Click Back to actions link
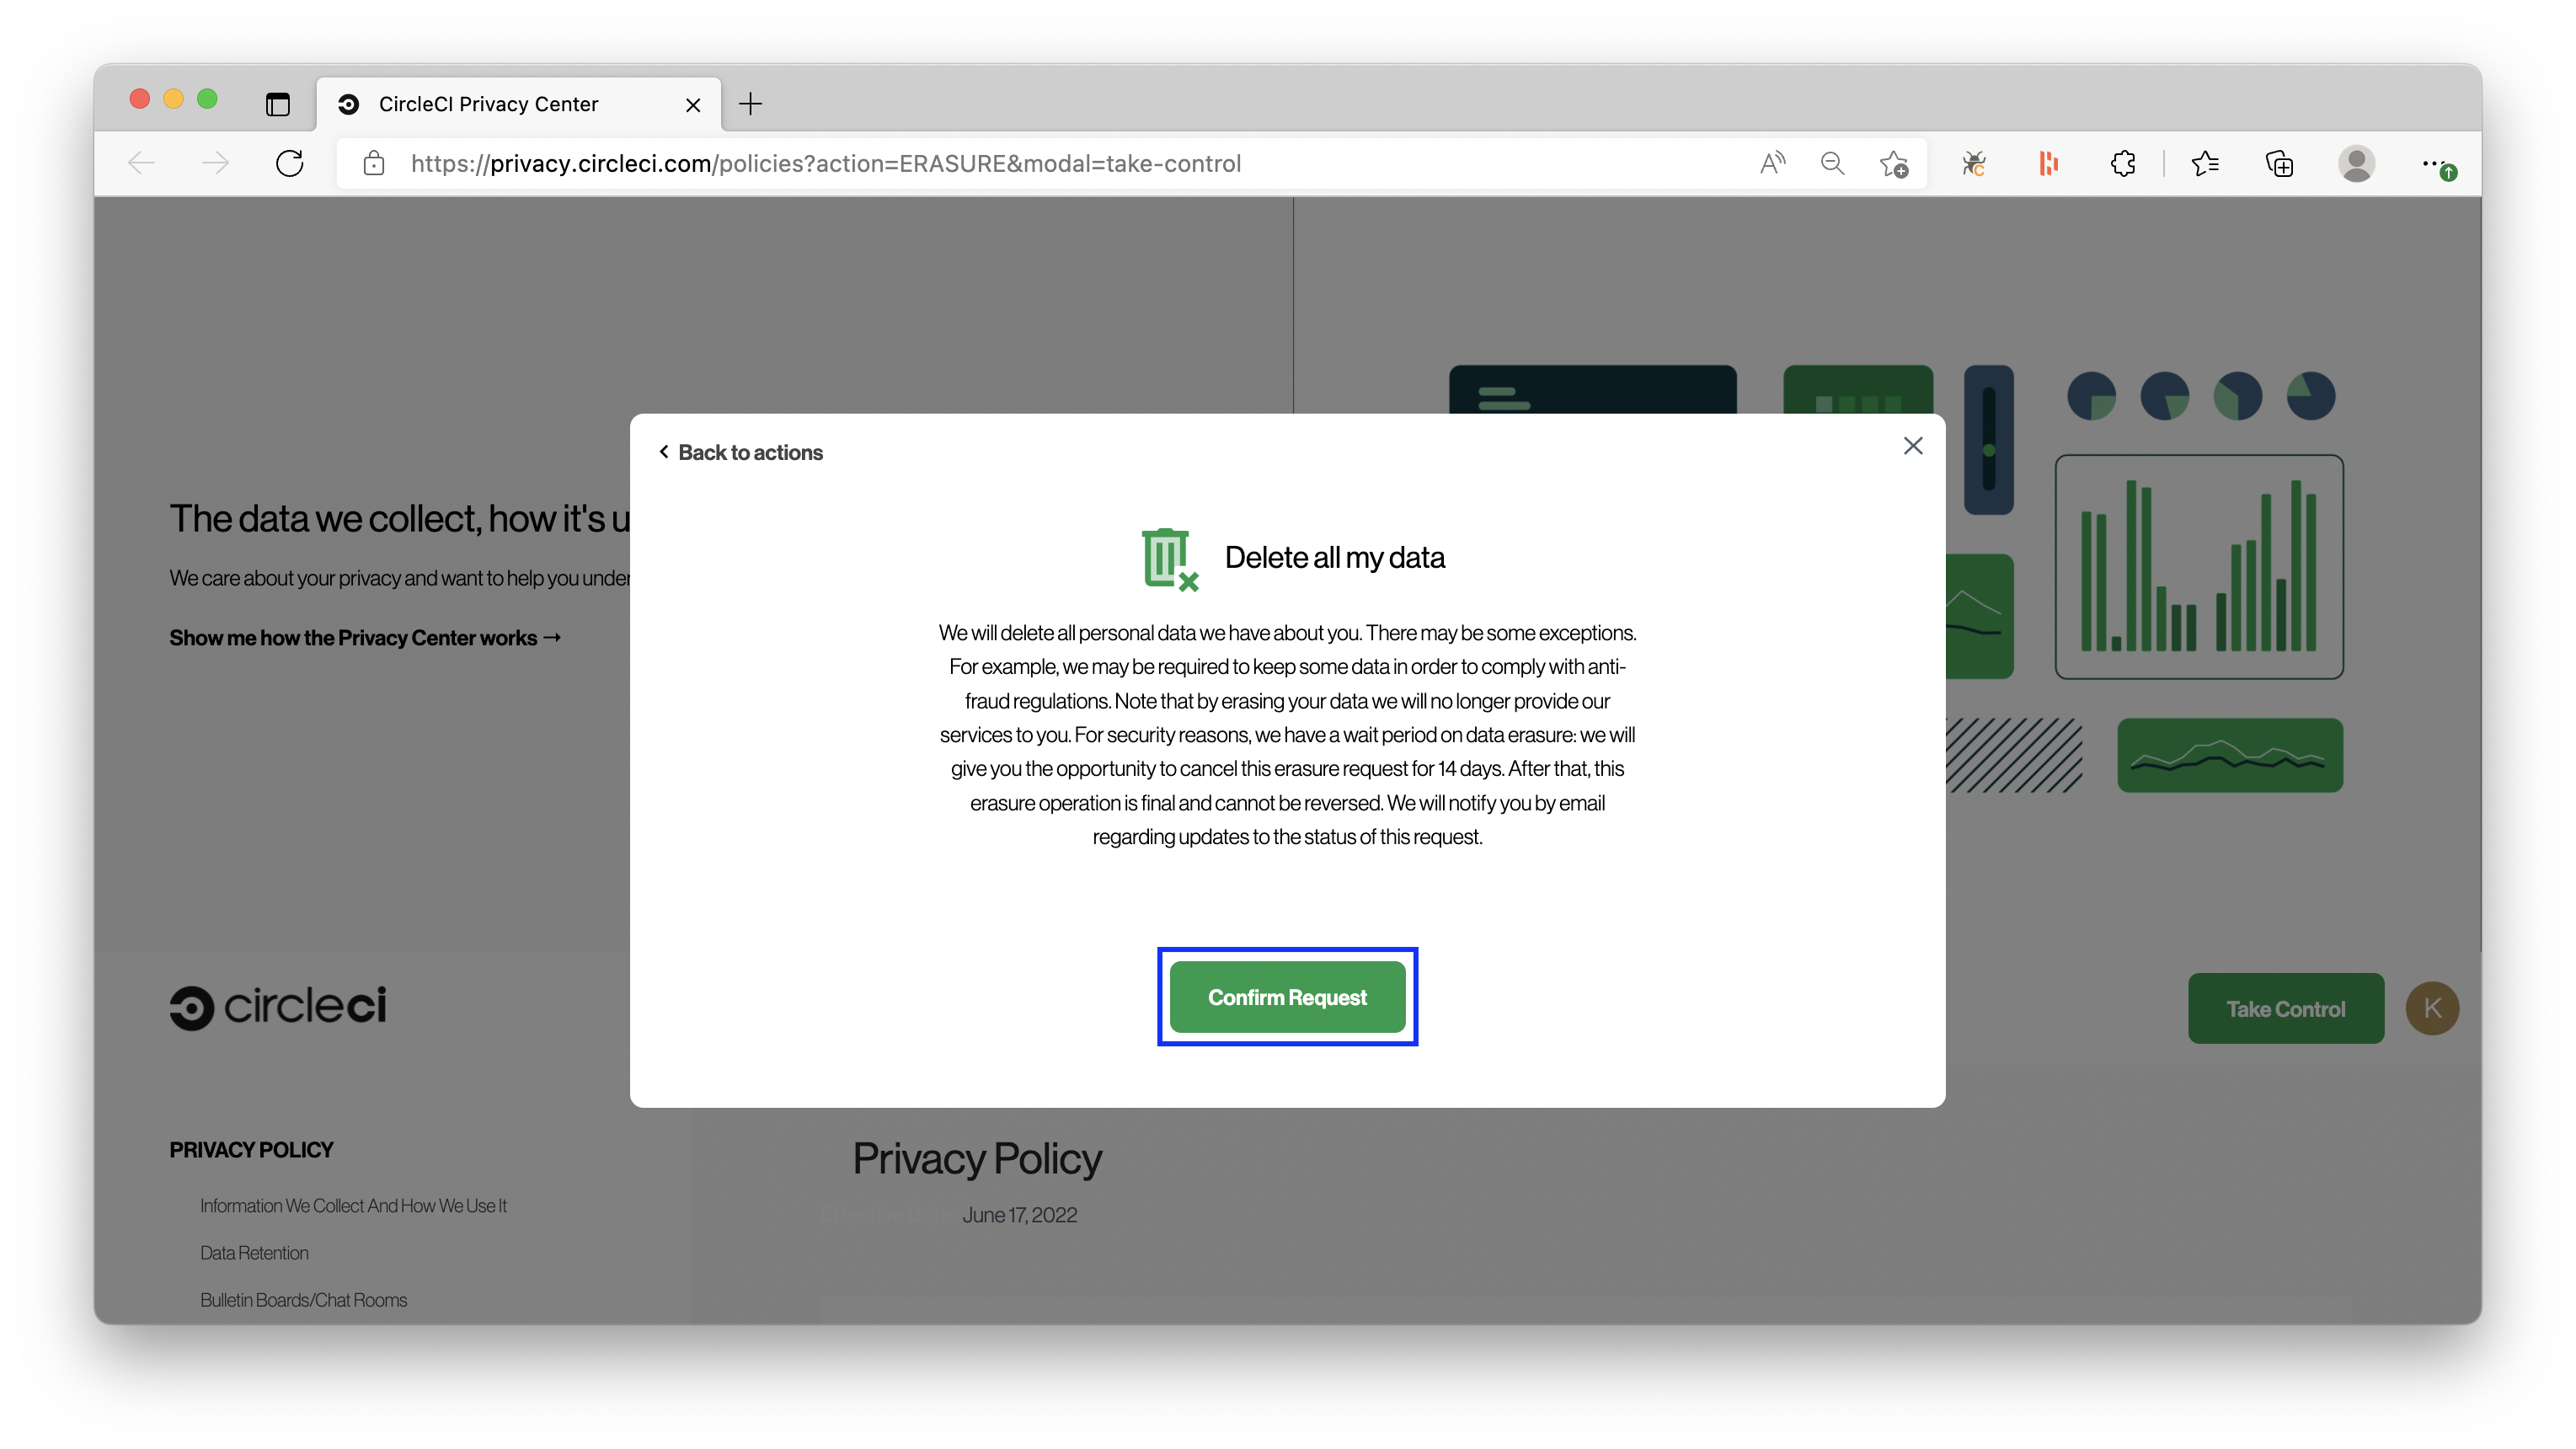 (x=740, y=452)
